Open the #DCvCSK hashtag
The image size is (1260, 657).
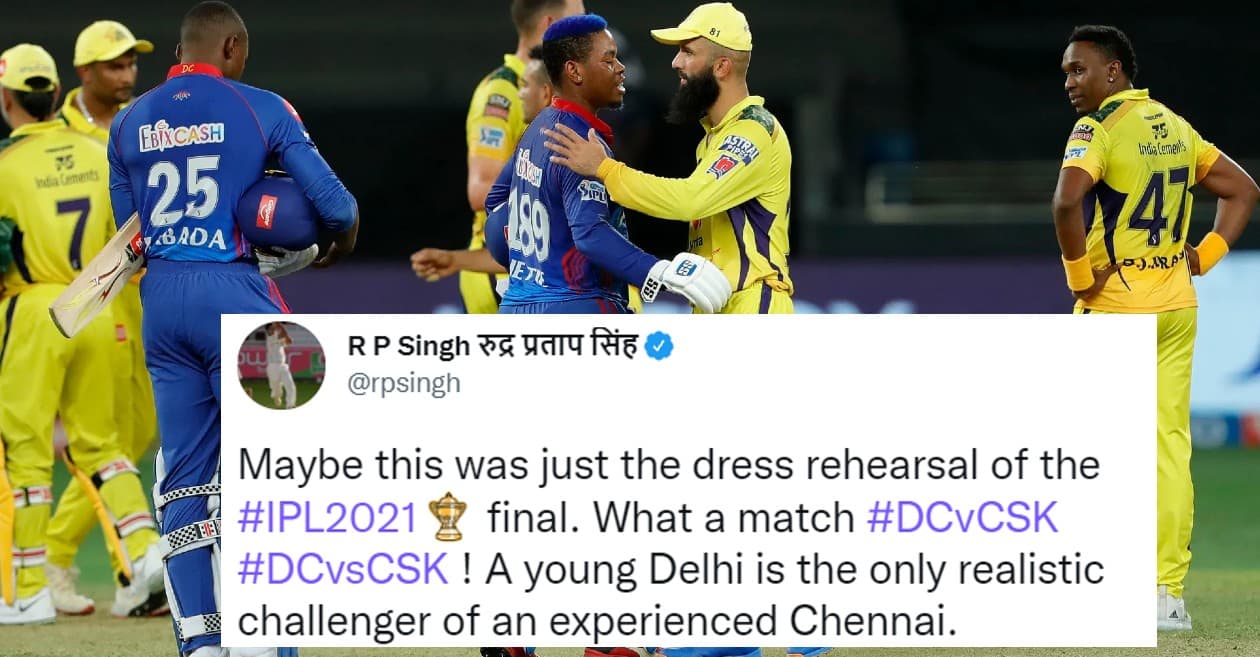pos(962,517)
